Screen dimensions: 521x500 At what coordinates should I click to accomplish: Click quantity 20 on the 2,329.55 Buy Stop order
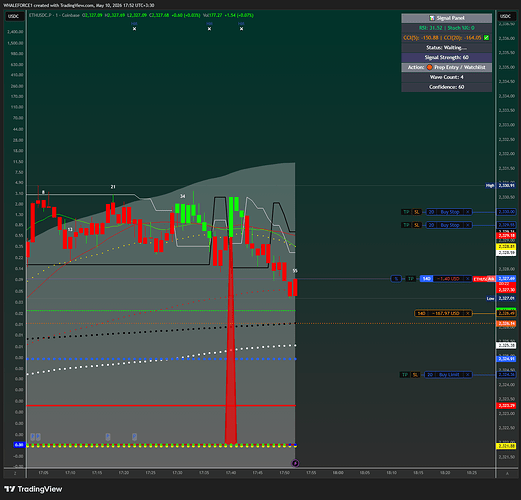coord(431,225)
